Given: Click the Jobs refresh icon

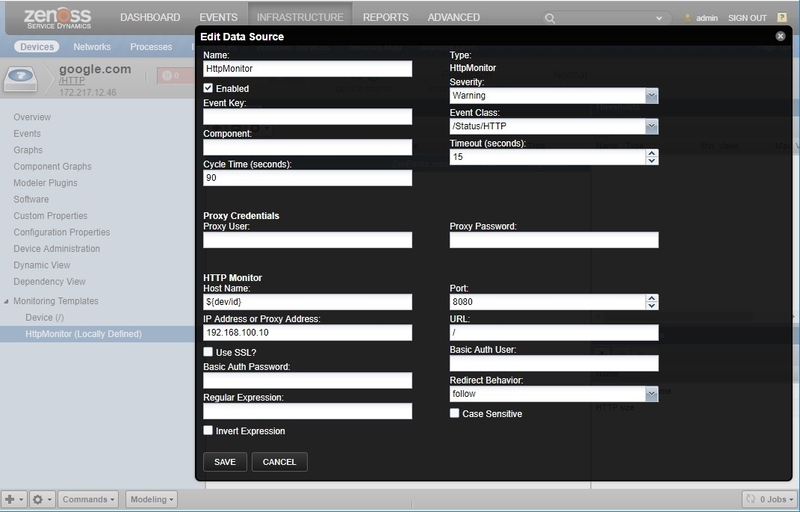Looking at the screenshot, I should pyautogui.click(x=750, y=499).
